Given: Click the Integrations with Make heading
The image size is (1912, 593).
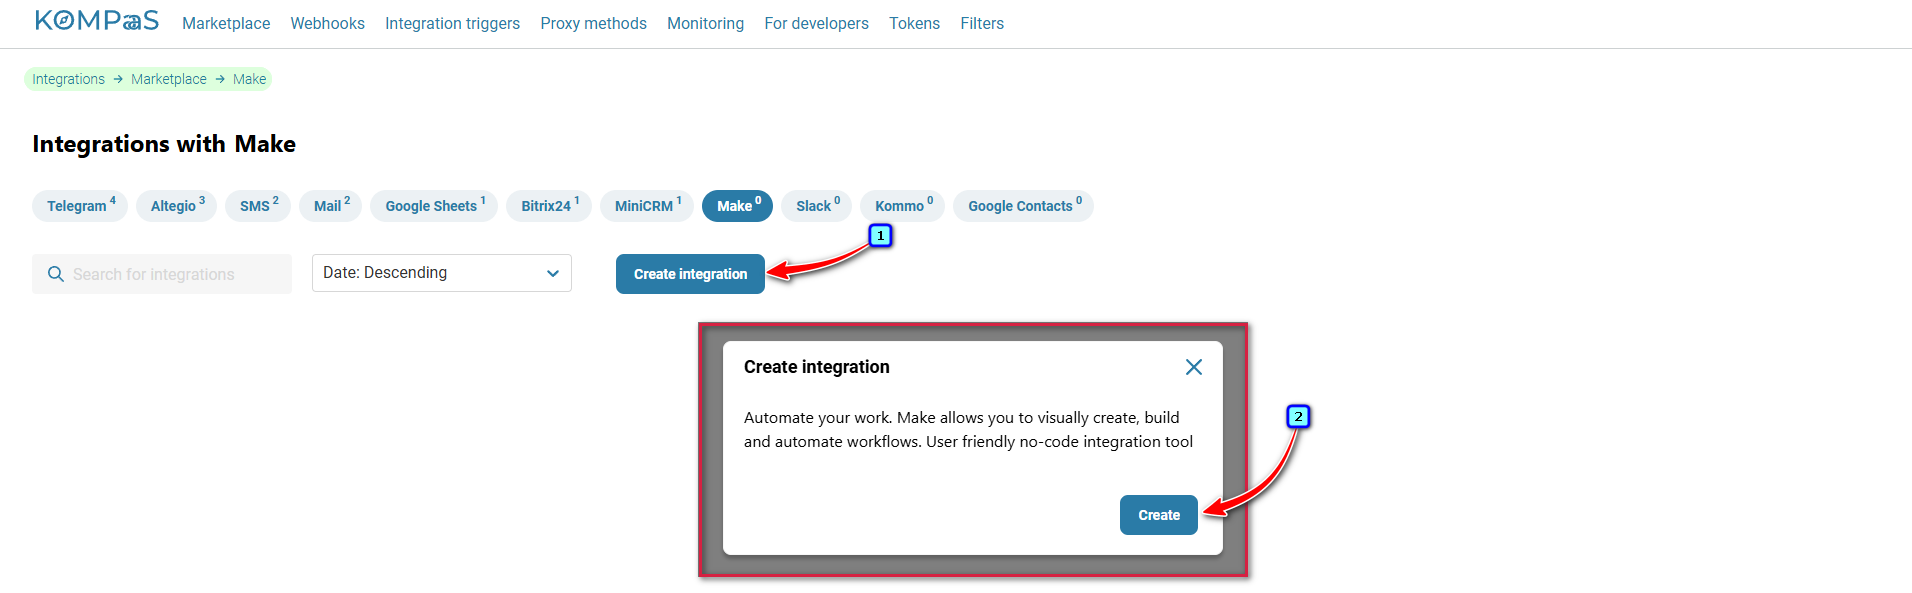Looking at the screenshot, I should (x=164, y=144).
